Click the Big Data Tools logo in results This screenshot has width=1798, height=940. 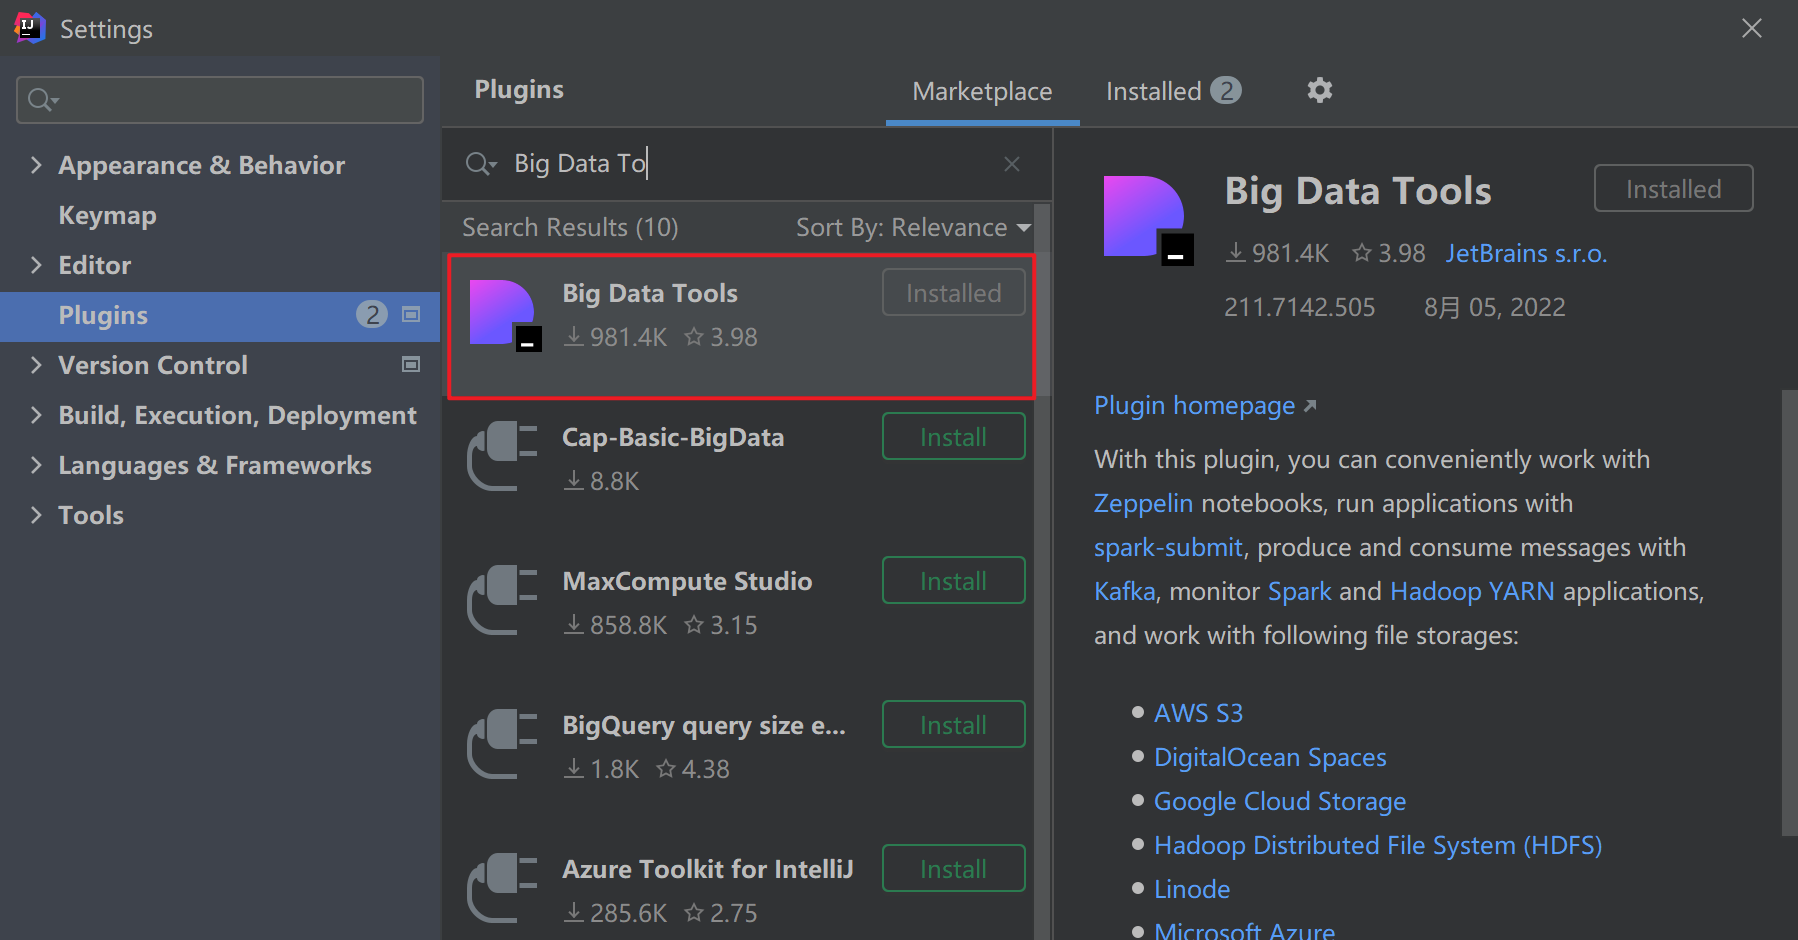tap(506, 316)
